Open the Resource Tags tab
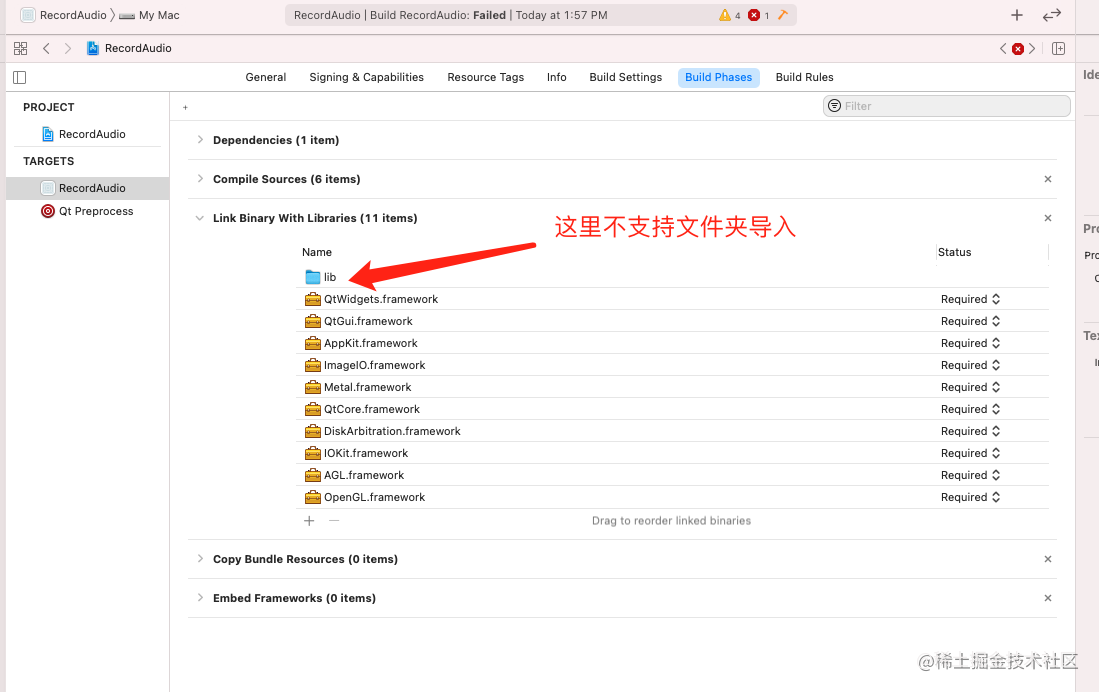This screenshot has width=1099, height=692. click(486, 77)
